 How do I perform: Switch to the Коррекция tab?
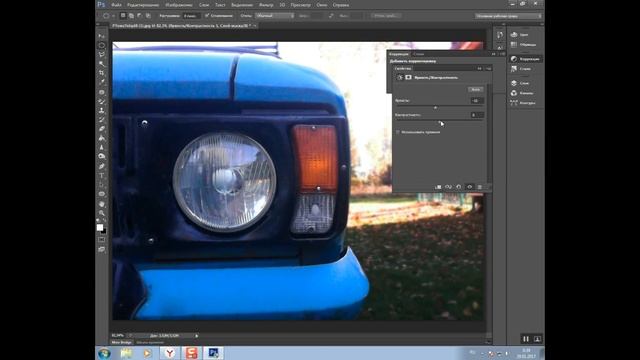399,54
